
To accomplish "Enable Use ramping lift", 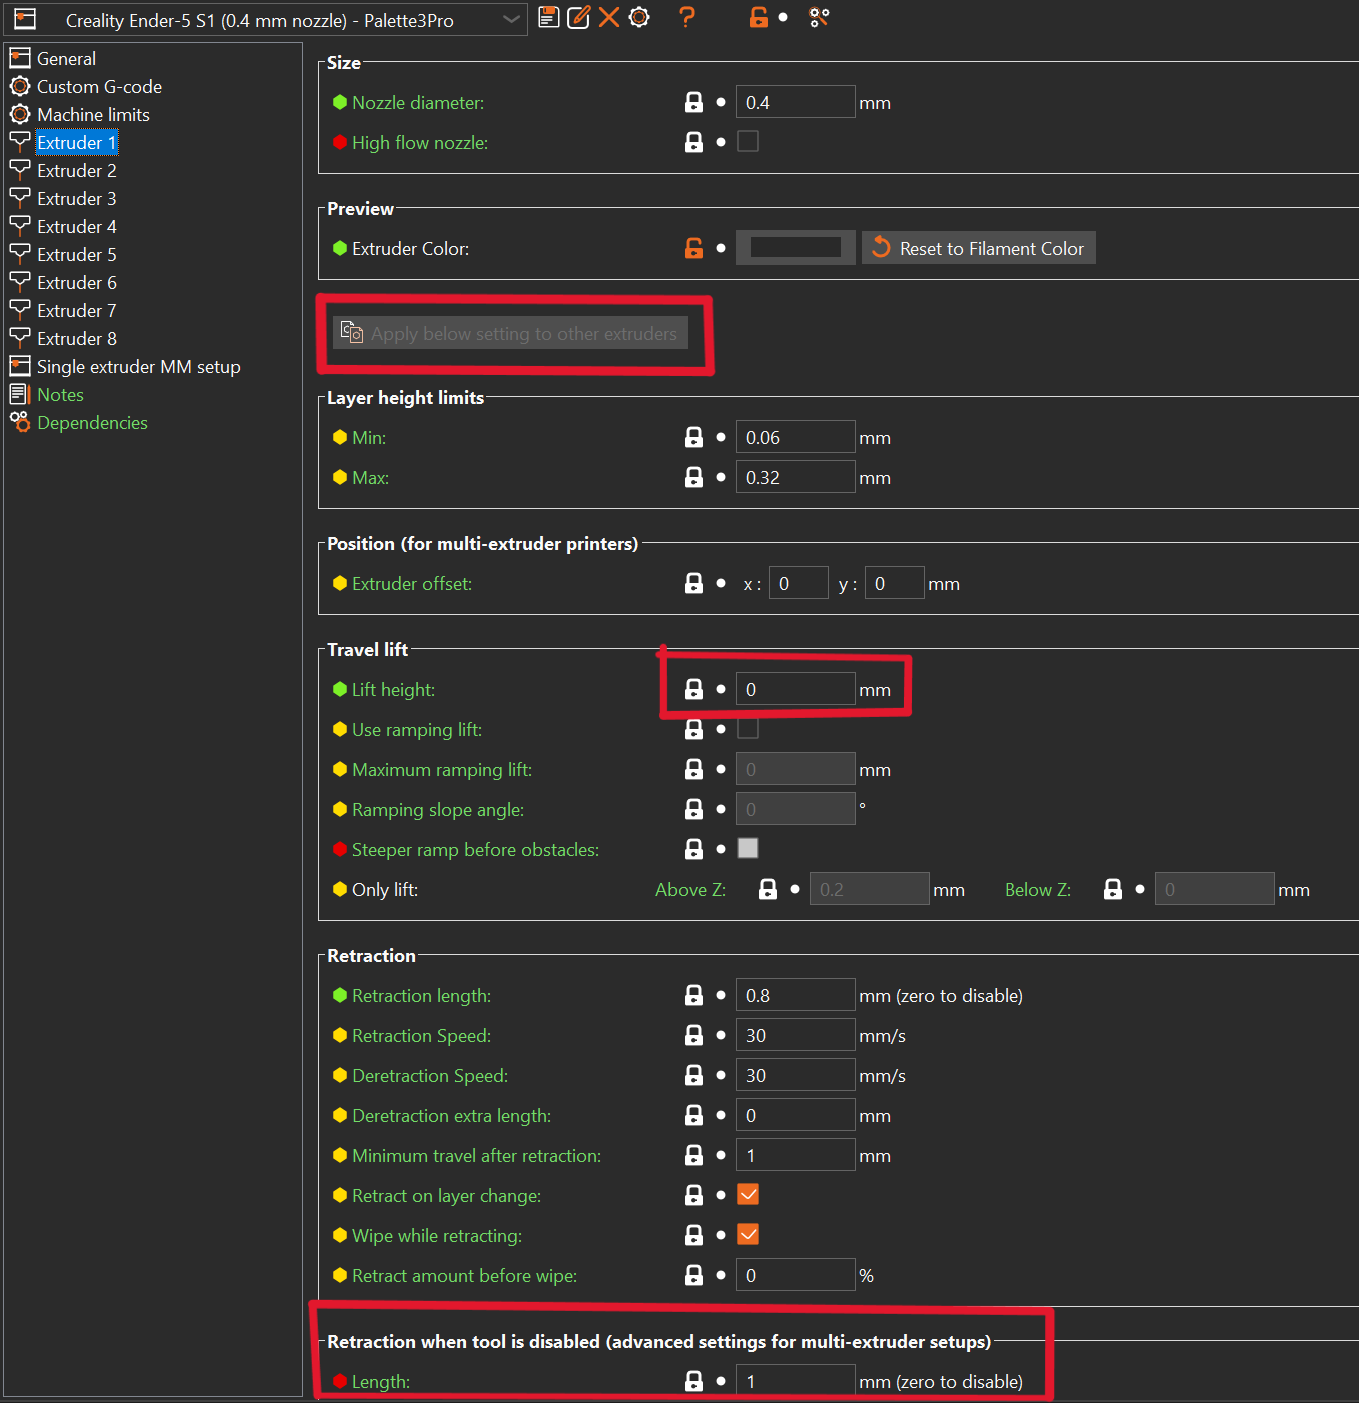I will click(747, 728).
